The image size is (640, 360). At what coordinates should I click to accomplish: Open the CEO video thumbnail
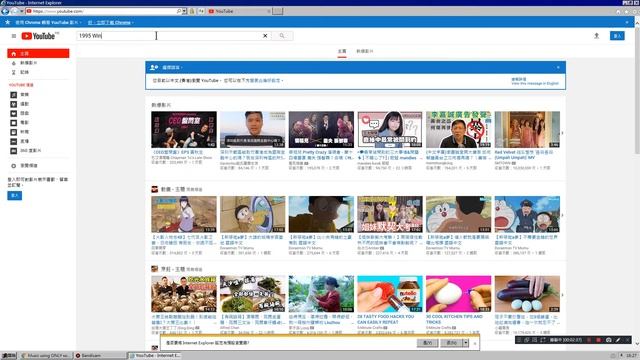[x=184, y=130]
